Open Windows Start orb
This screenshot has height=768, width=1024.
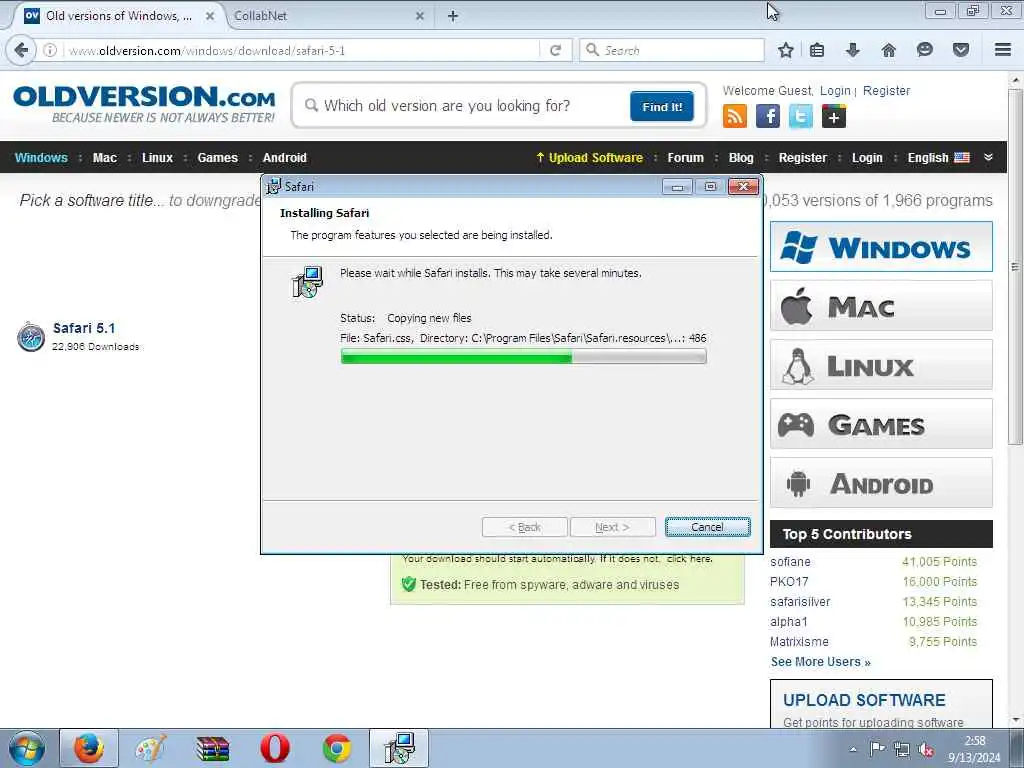pos(26,748)
